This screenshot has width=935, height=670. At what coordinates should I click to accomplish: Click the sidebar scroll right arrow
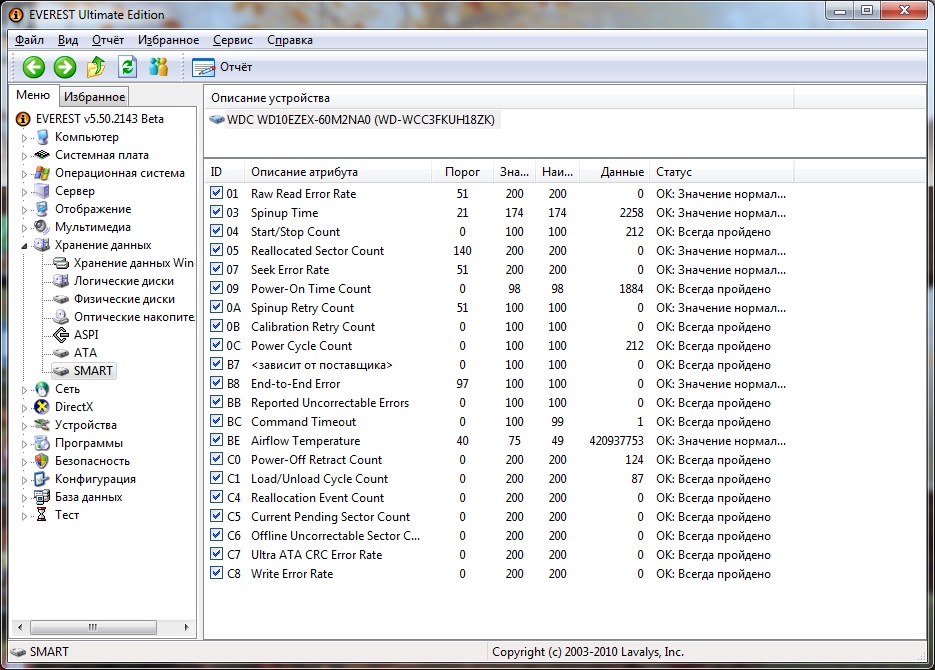187,627
